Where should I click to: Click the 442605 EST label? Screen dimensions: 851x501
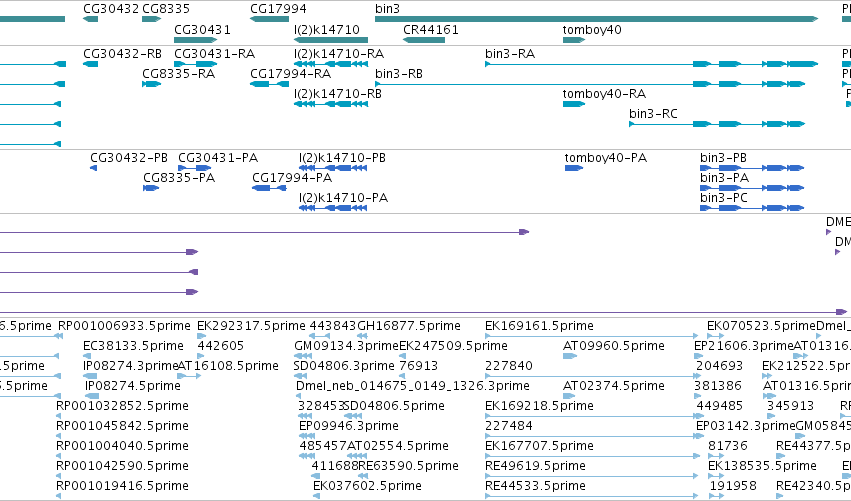tap(221, 346)
